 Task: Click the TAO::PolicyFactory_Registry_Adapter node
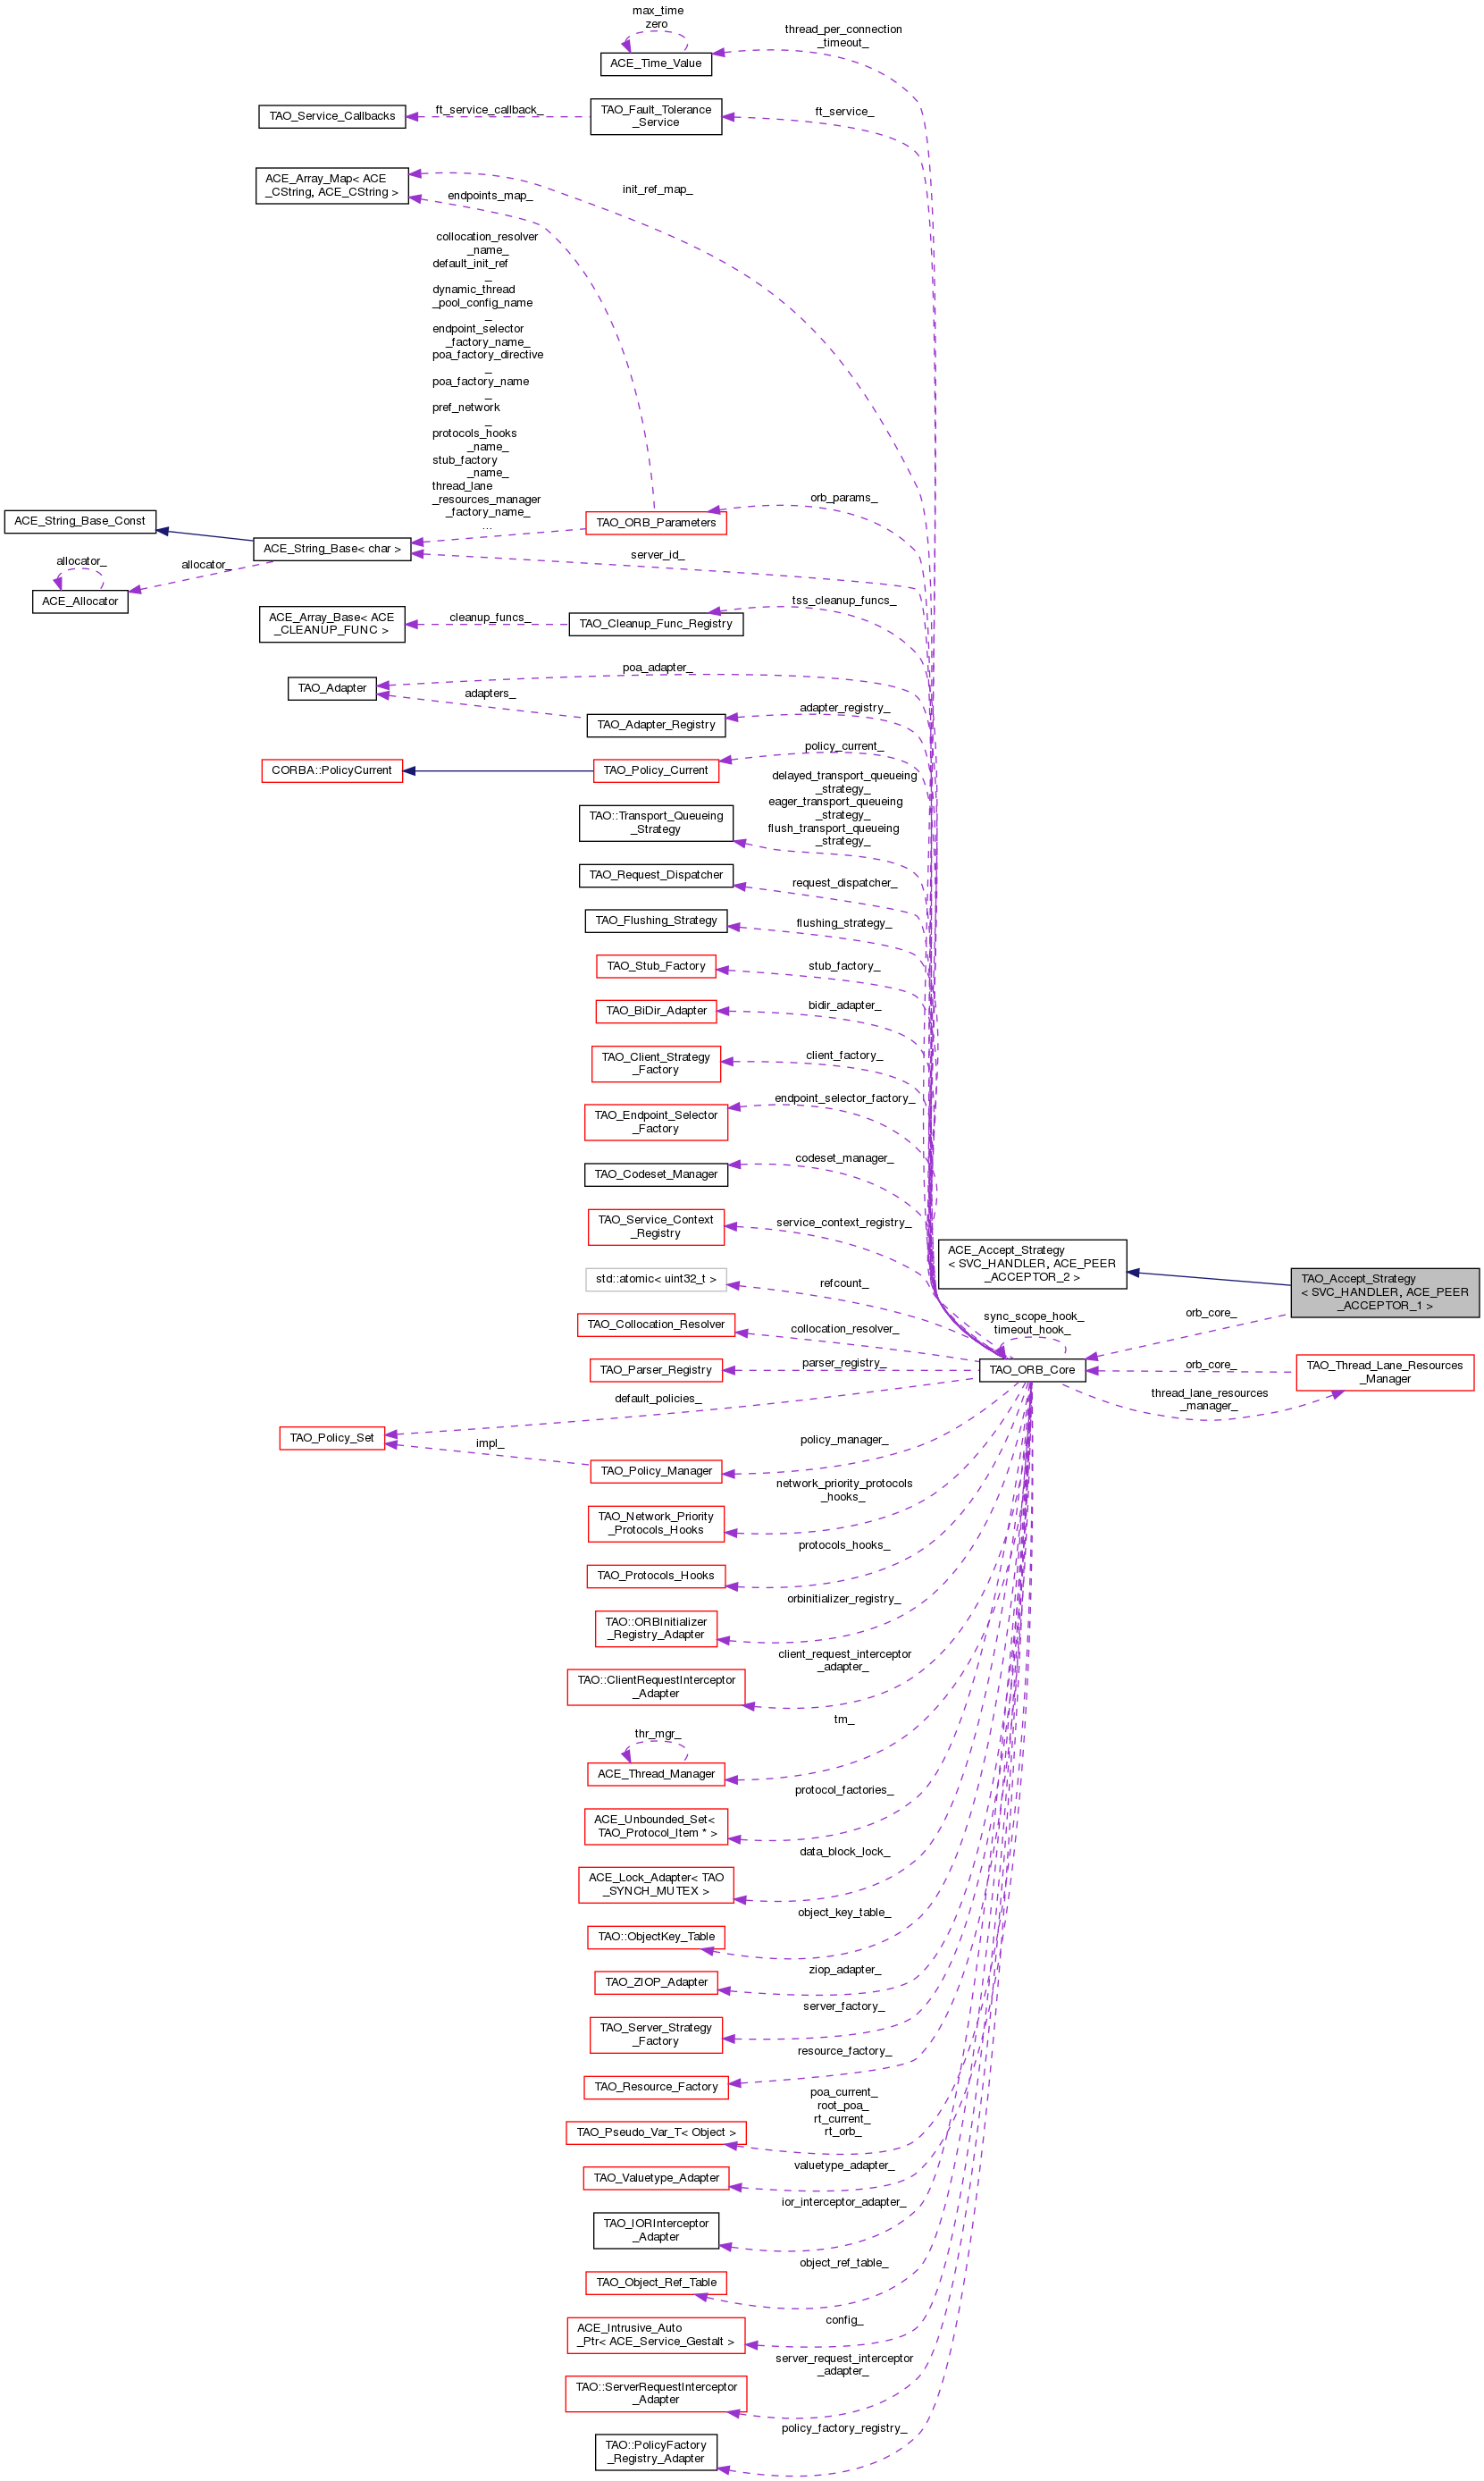[655, 2452]
